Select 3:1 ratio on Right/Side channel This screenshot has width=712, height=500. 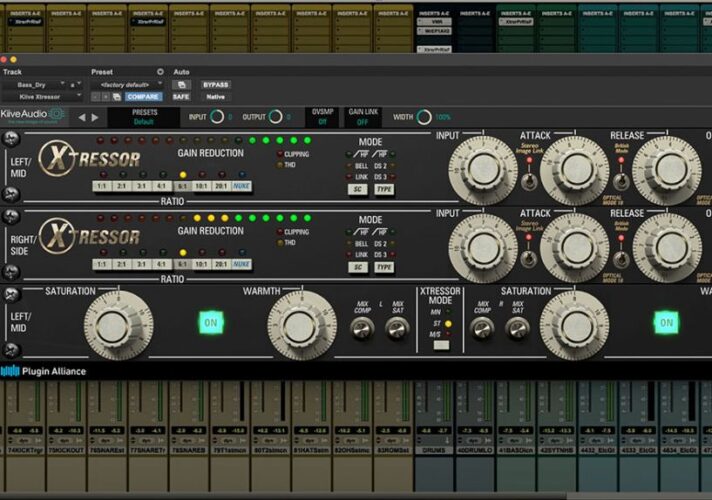(142, 264)
